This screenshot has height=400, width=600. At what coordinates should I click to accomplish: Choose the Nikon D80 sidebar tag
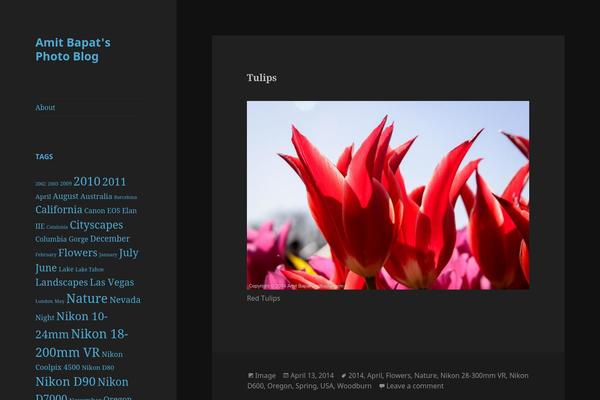point(98,368)
